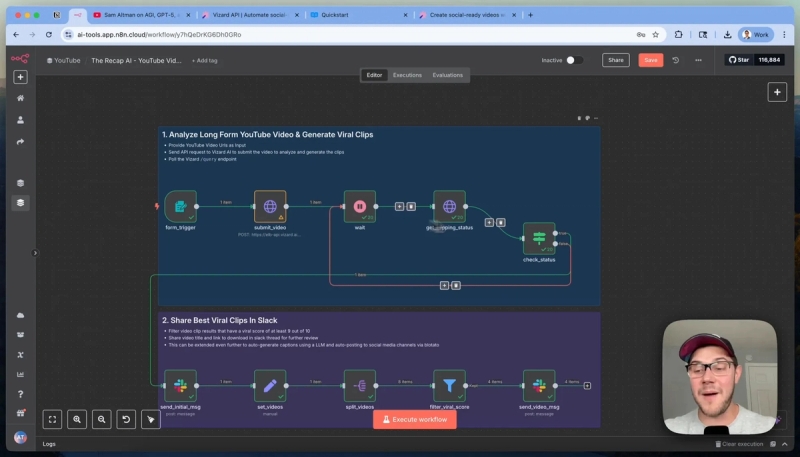The image size is (800, 457).
Task: Click the reset zoom button
Action: (126, 419)
